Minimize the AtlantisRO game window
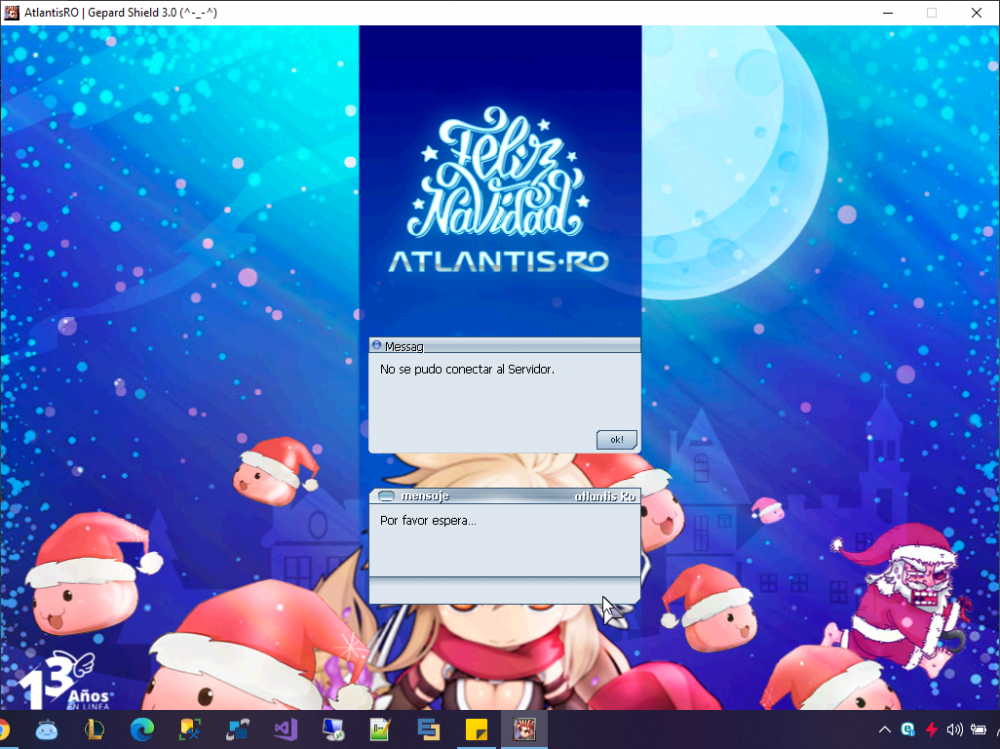 (886, 13)
